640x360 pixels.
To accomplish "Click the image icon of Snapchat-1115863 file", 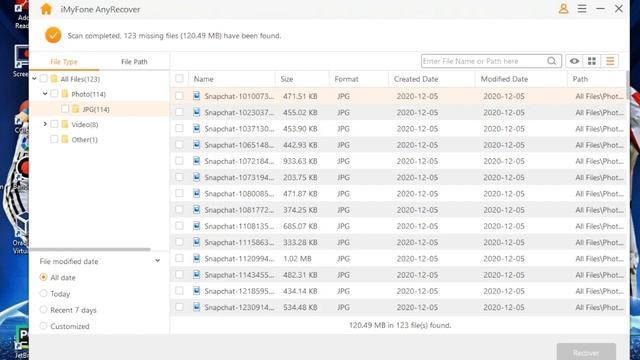I will 197,242.
